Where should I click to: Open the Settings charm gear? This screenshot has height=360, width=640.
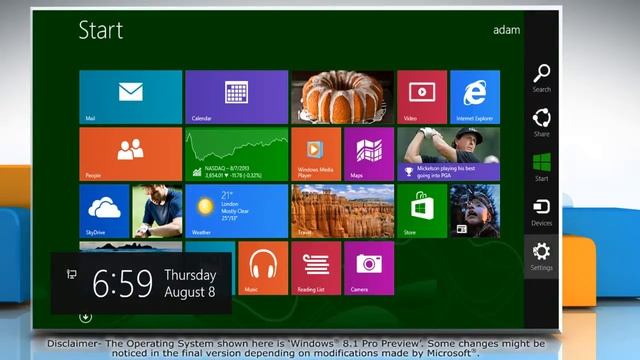pos(542,256)
